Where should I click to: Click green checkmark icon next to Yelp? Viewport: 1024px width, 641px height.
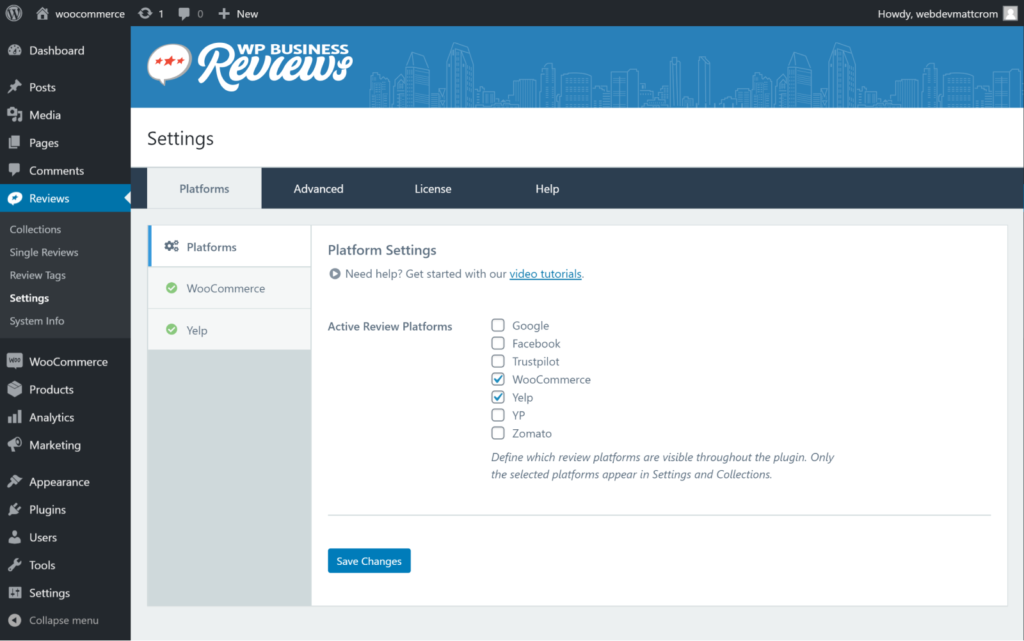coord(171,330)
